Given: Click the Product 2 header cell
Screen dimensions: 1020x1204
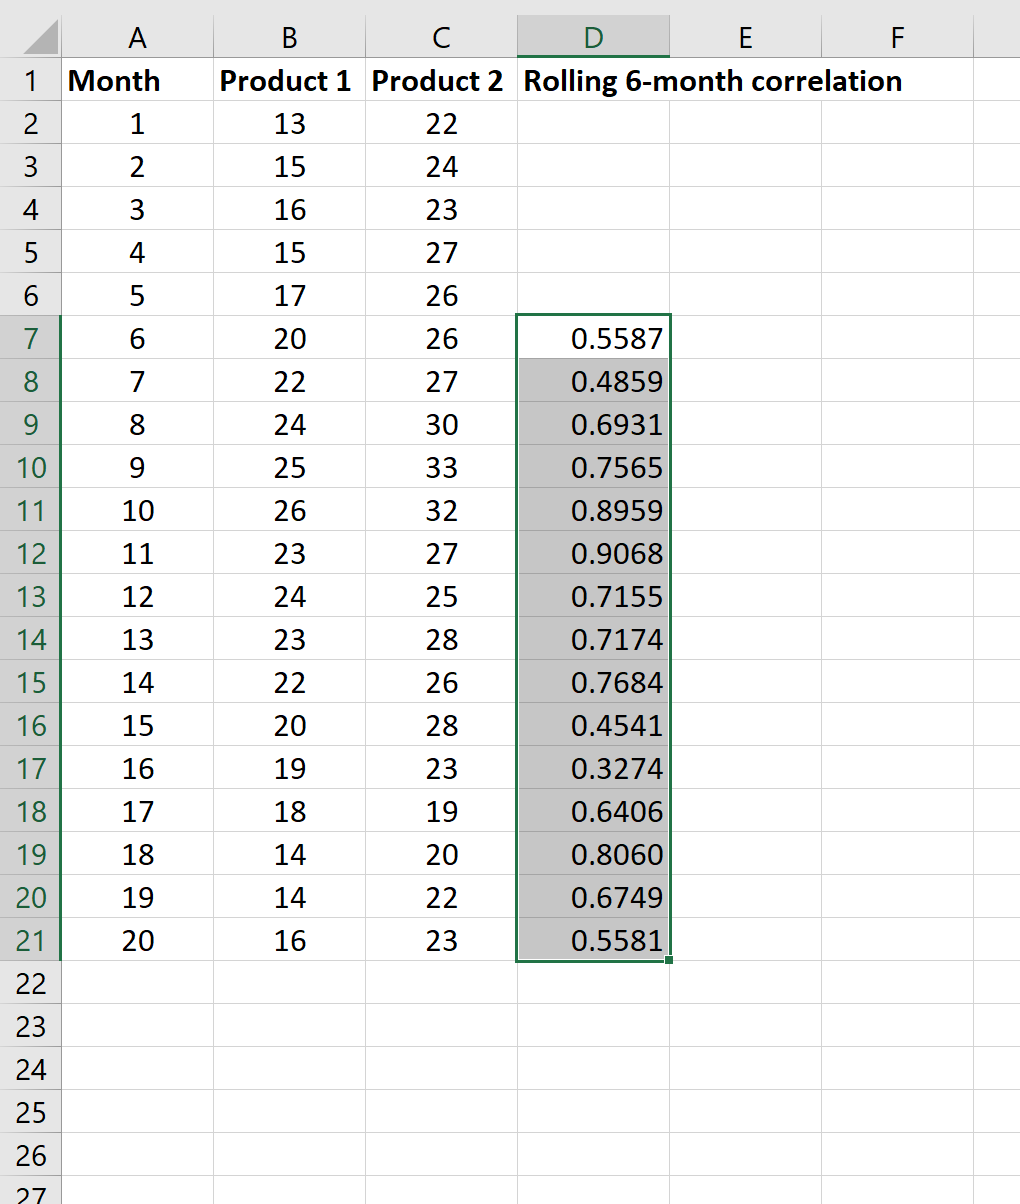Looking at the screenshot, I should [x=440, y=81].
